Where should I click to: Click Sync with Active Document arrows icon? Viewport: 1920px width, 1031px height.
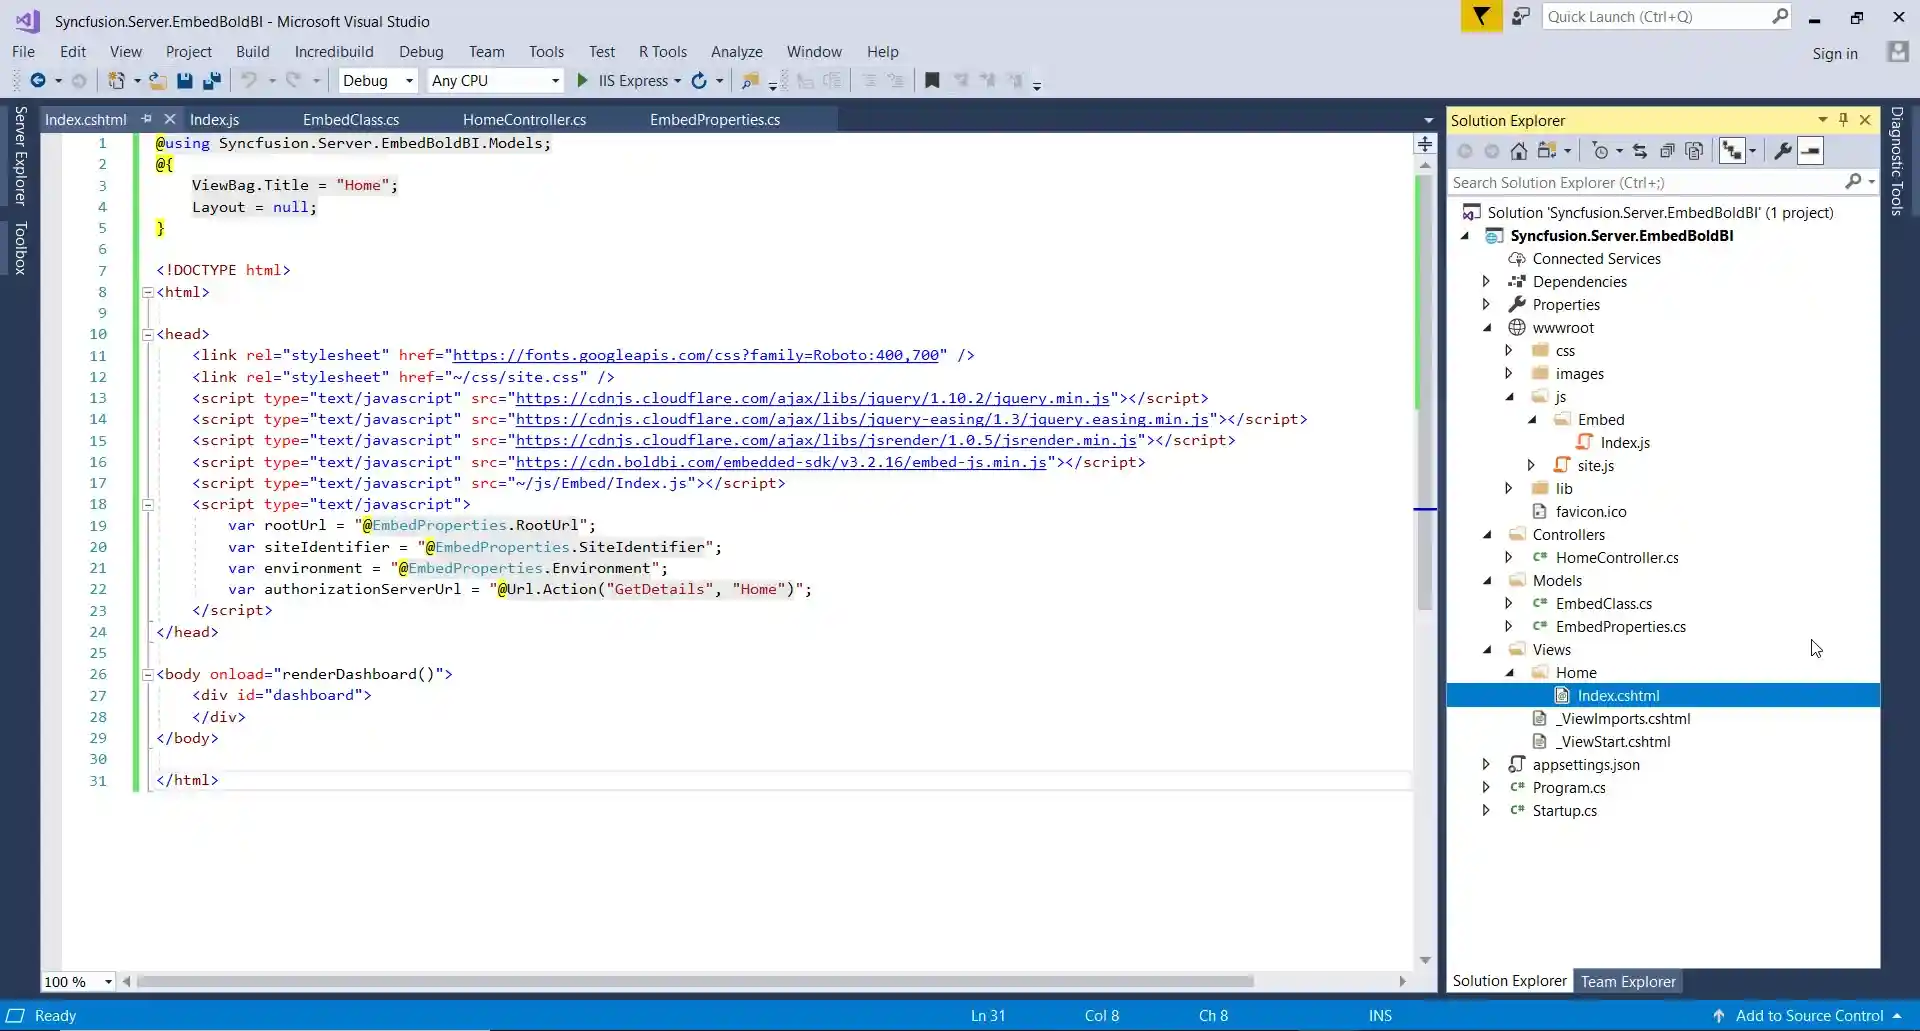click(1639, 151)
